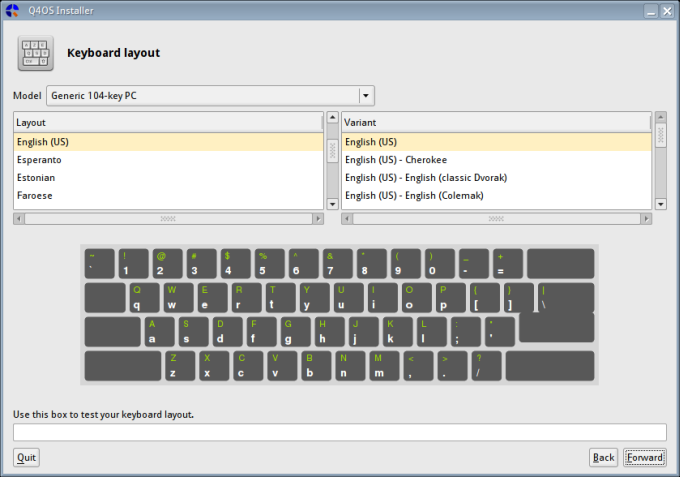Click the slash / question mark key
680x477 pixels.
(x=487, y=366)
